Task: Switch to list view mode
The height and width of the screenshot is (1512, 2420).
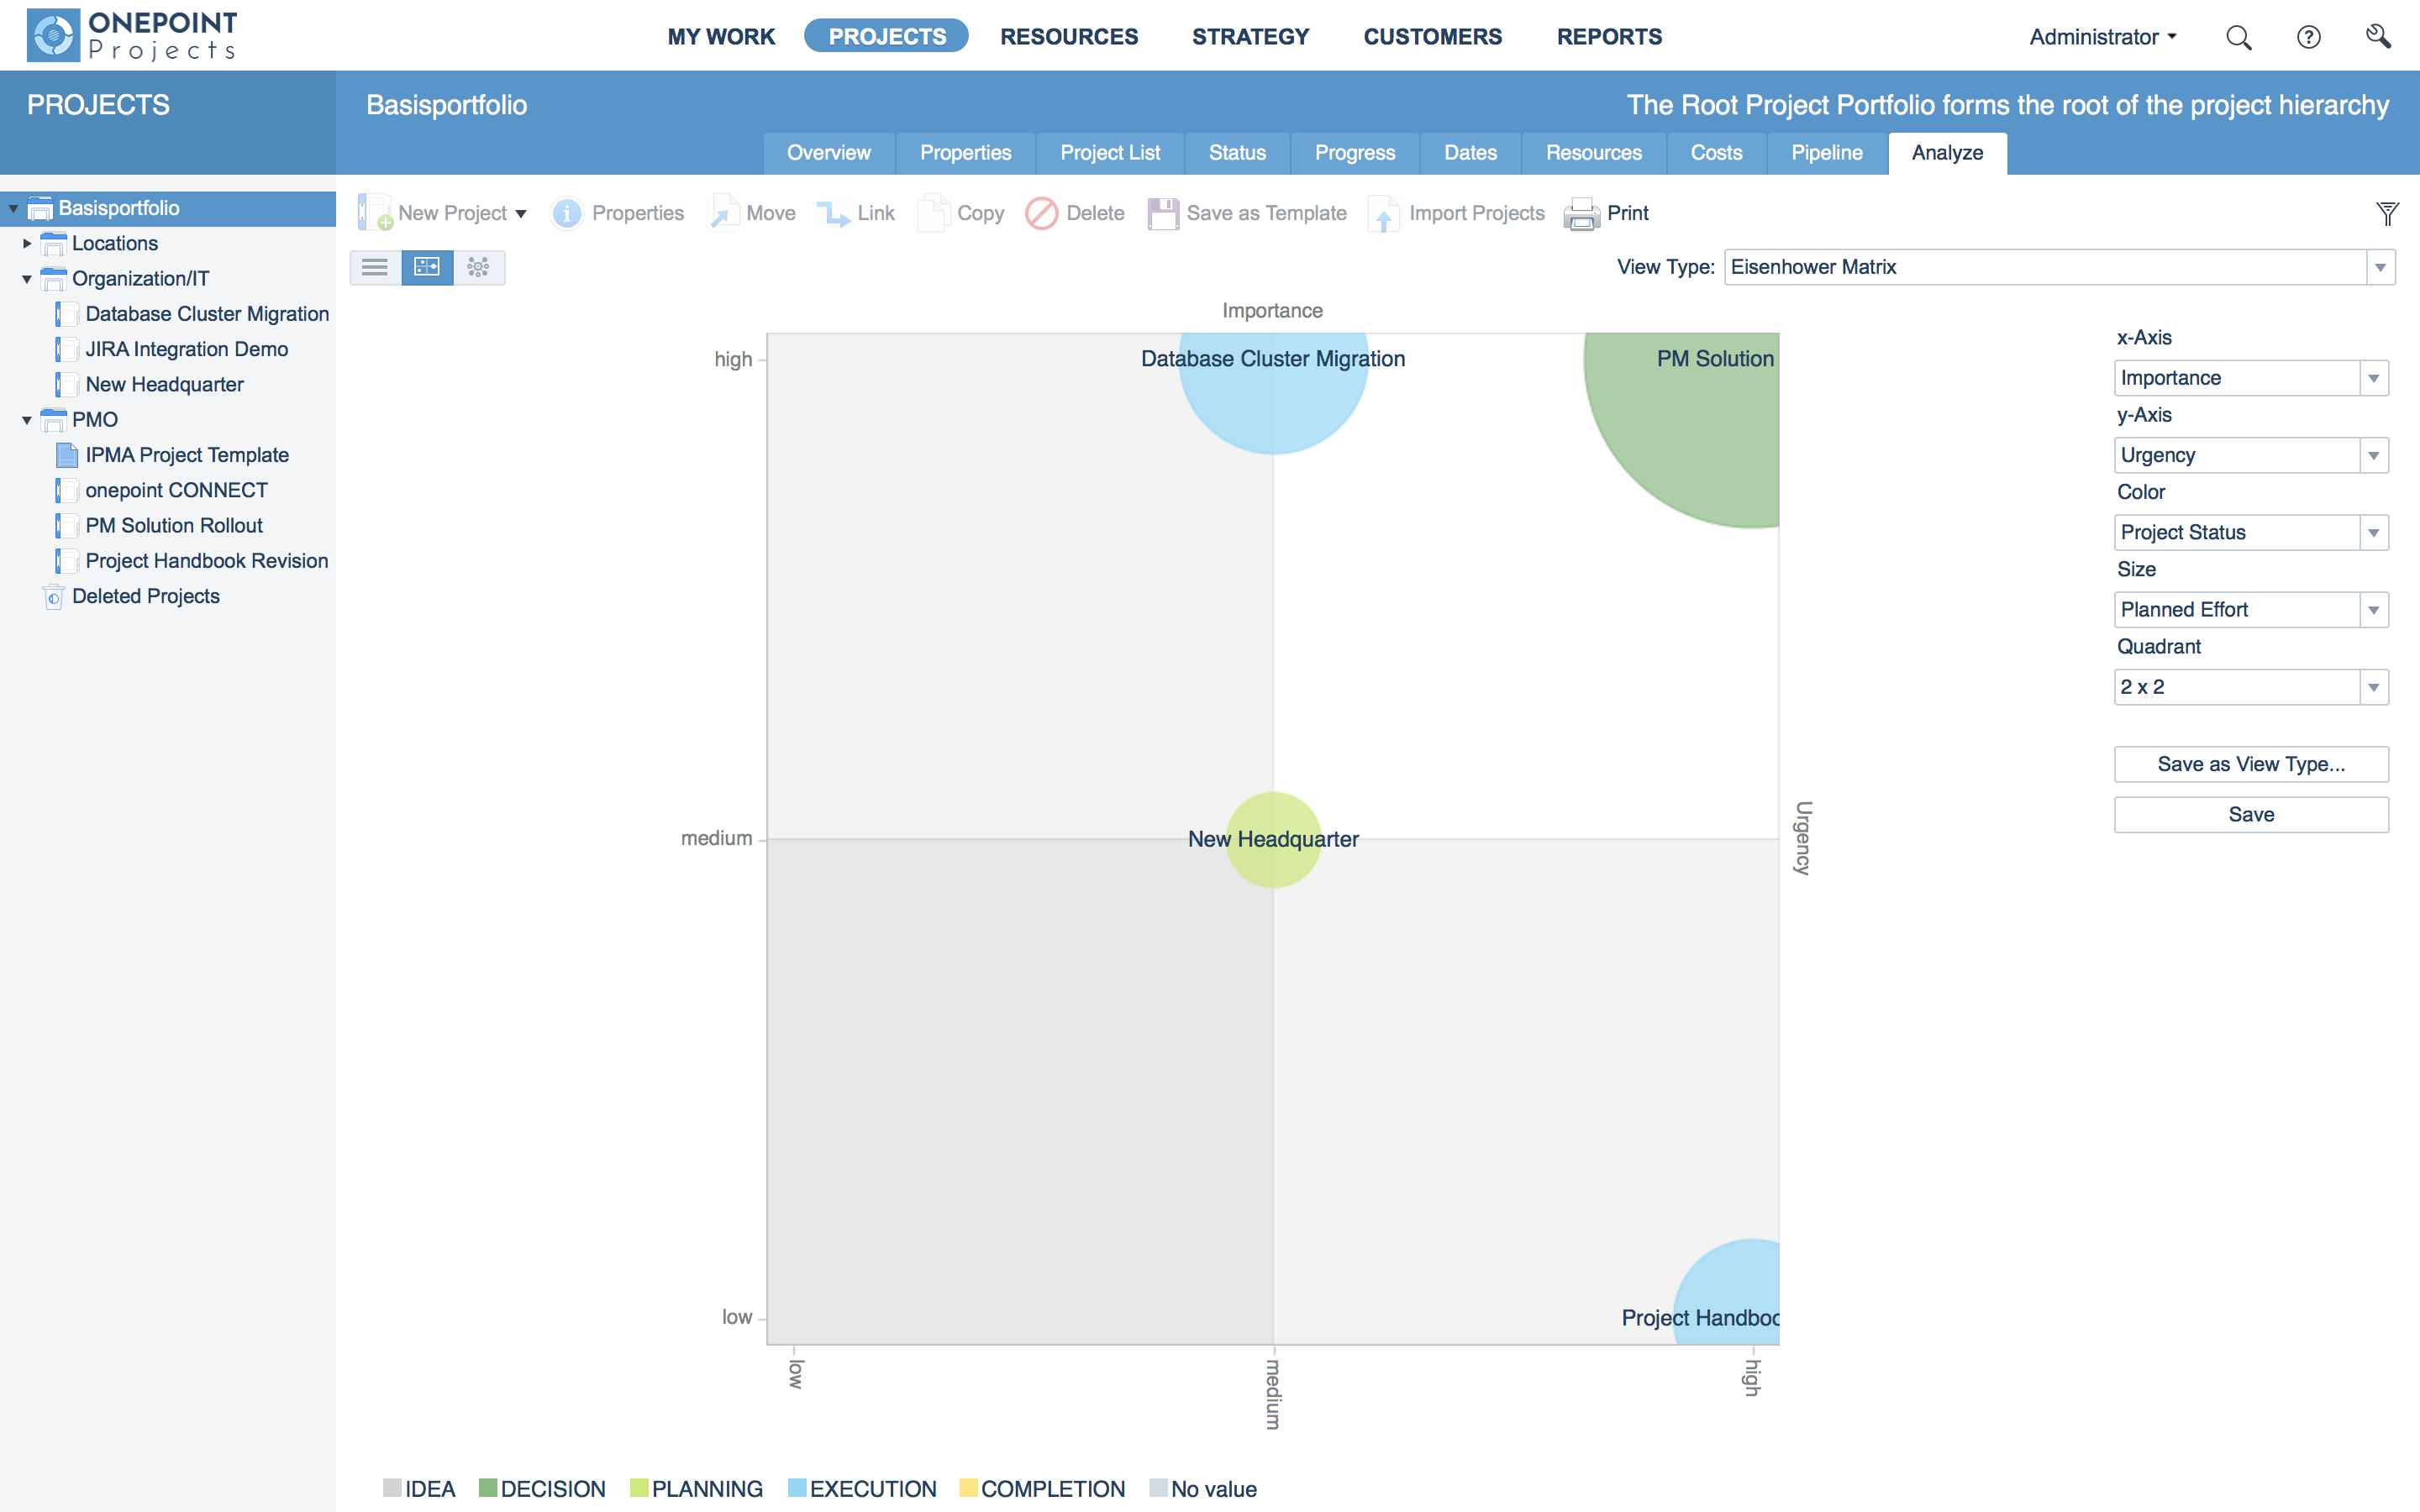Action: pyautogui.click(x=375, y=267)
